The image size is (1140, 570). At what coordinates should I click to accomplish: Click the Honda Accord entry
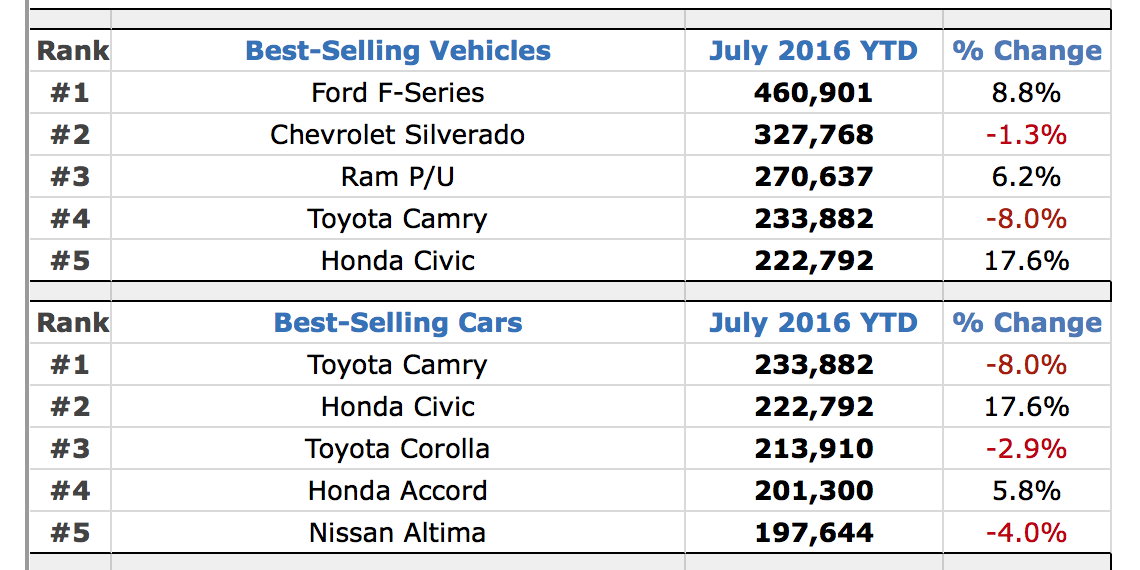tap(398, 491)
